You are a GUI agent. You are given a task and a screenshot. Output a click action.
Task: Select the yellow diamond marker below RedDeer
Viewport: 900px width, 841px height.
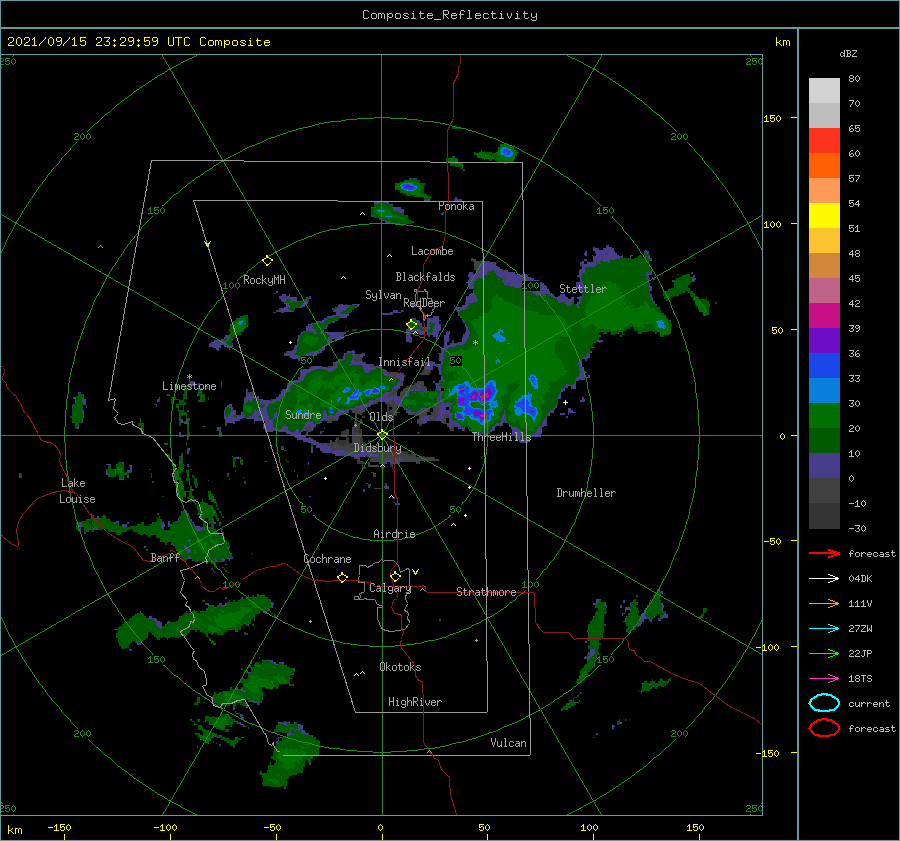pyautogui.click(x=411, y=325)
